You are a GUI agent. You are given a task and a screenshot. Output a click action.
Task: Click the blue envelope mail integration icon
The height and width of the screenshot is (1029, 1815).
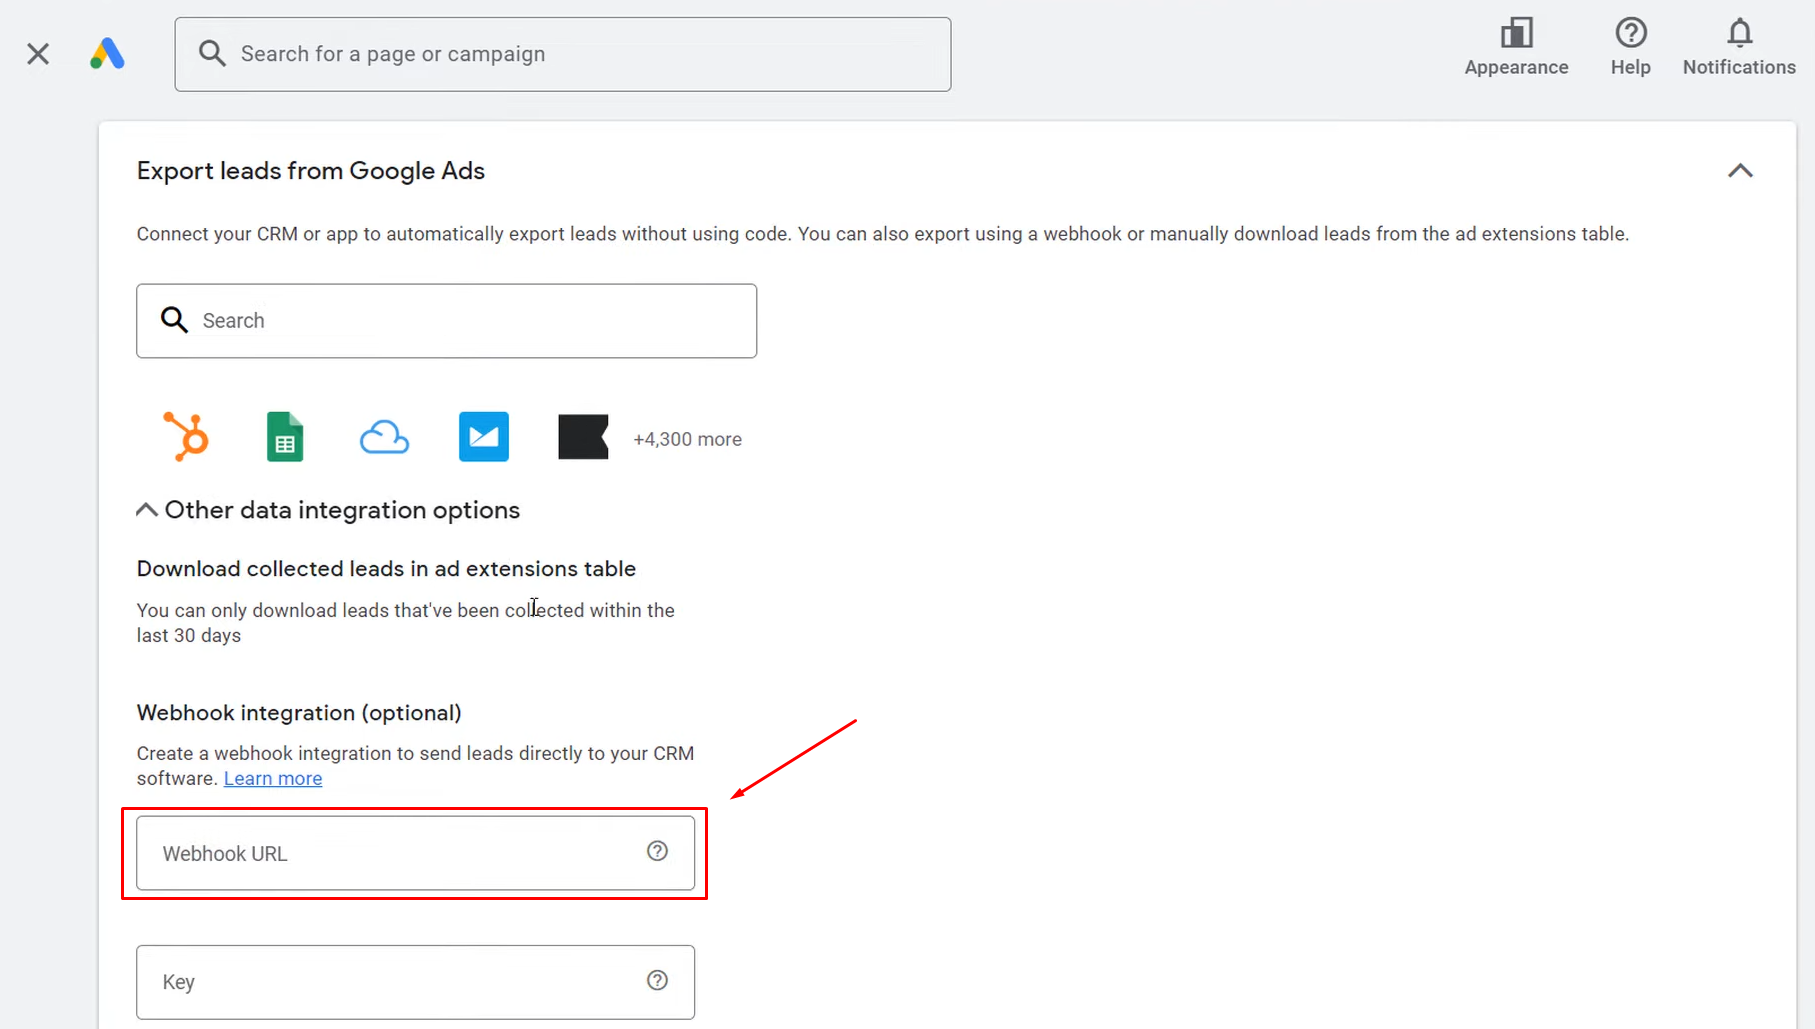(484, 437)
